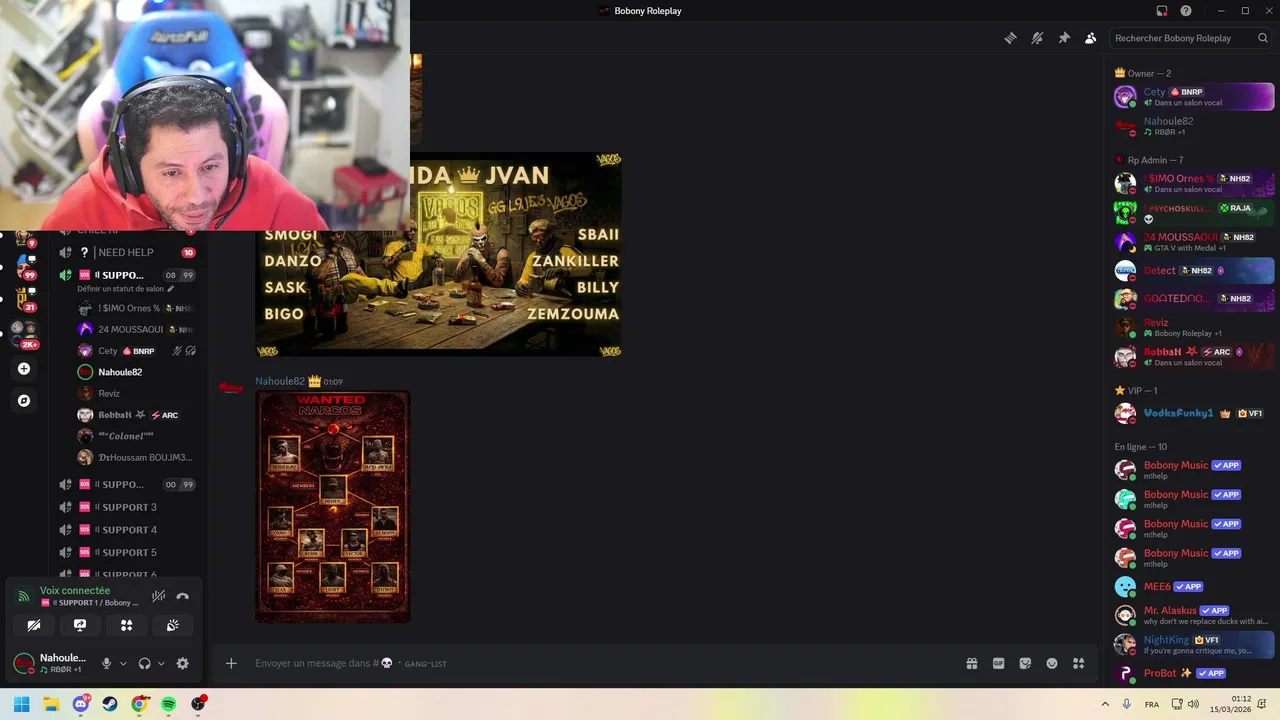Toggle camera on in voice panel
Screen dimensions: 1280x720
(34, 625)
